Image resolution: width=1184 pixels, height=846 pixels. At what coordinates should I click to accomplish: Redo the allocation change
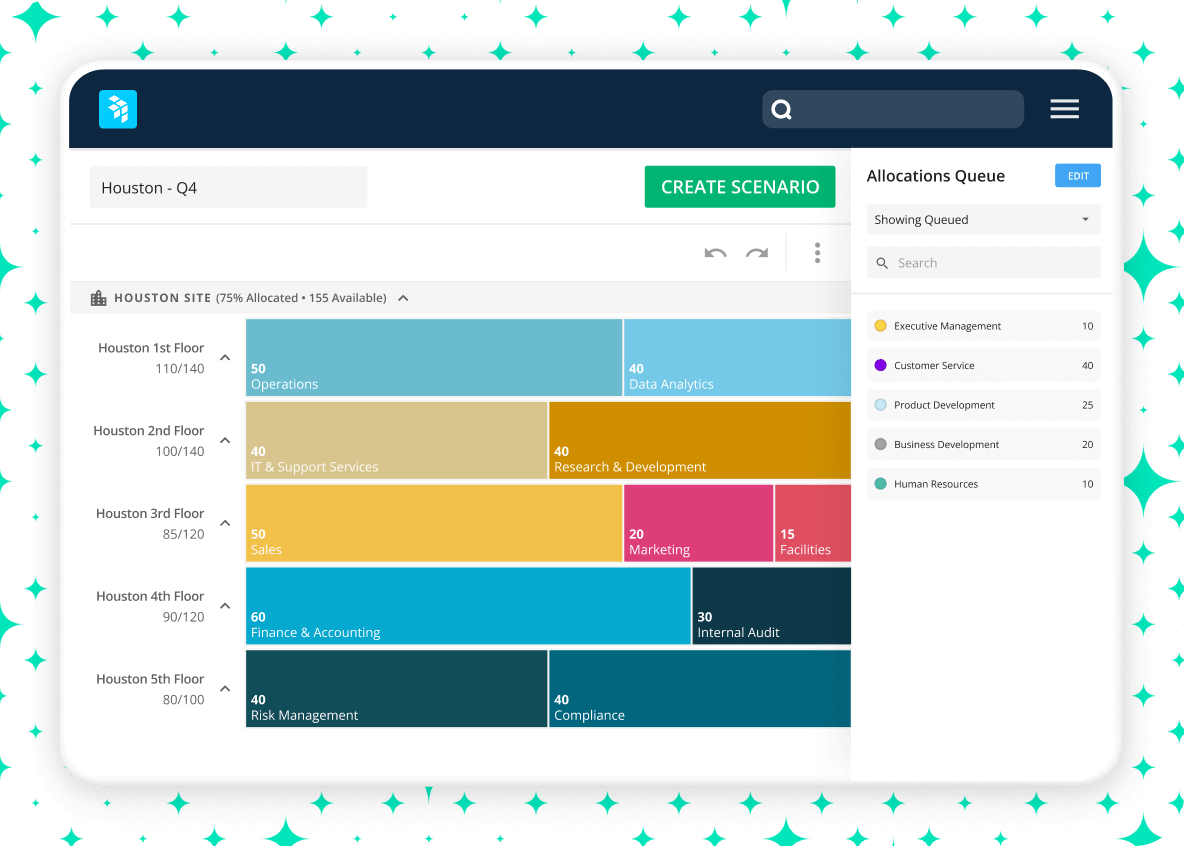click(757, 253)
